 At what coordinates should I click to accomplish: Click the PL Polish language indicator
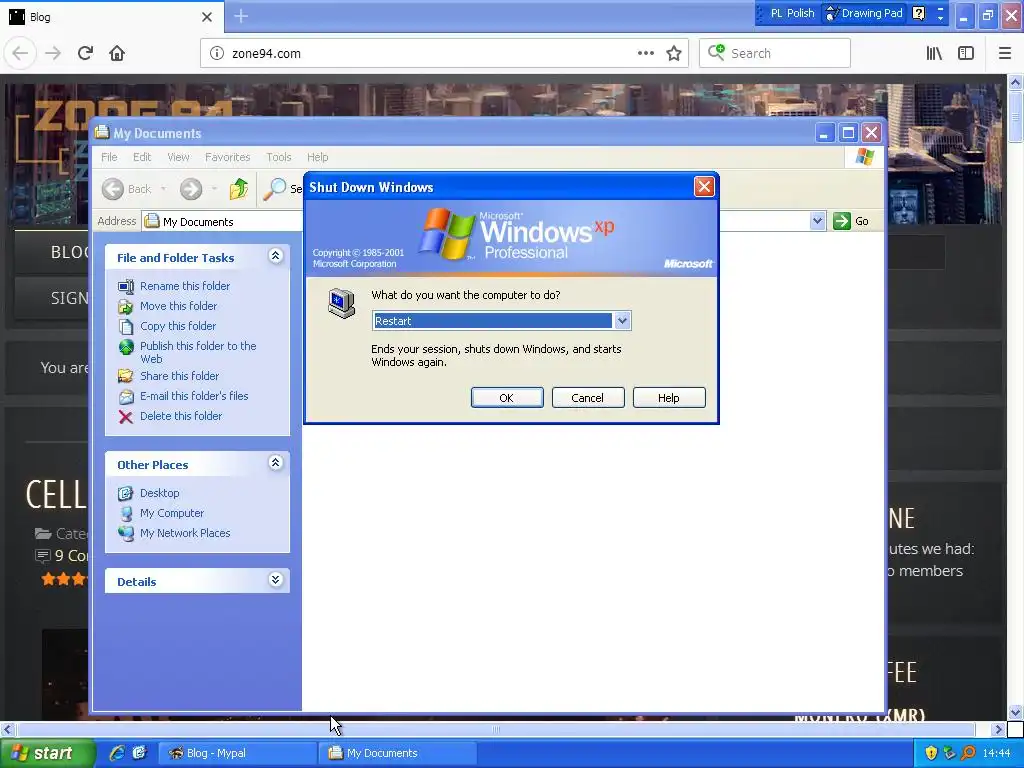tap(792, 13)
